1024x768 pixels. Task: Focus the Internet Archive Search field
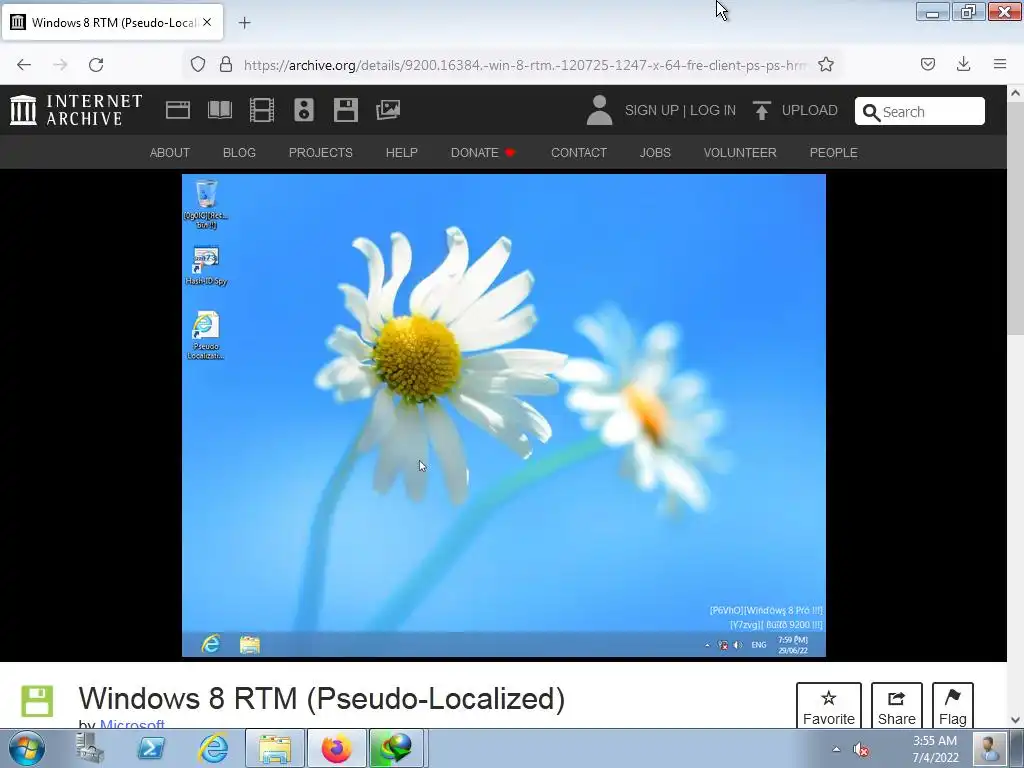tap(920, 112)
